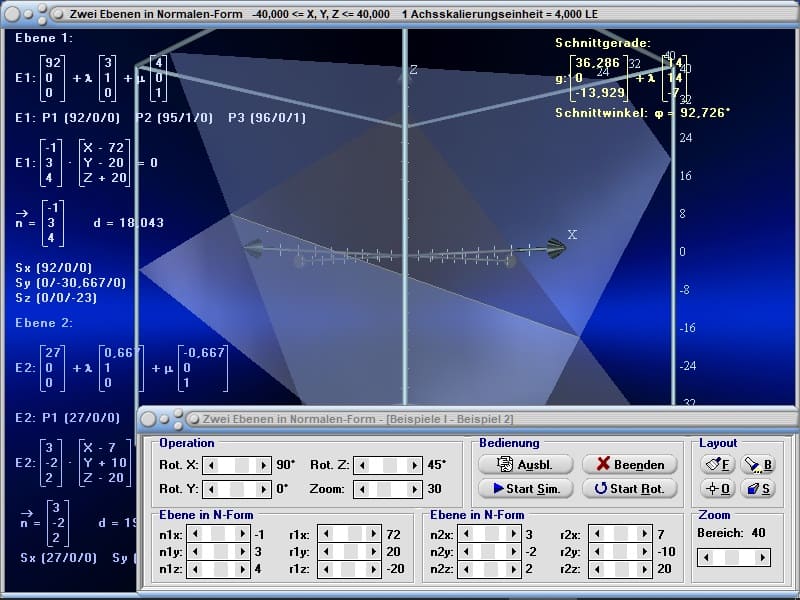Decrease r2x with left arrow

596,534
